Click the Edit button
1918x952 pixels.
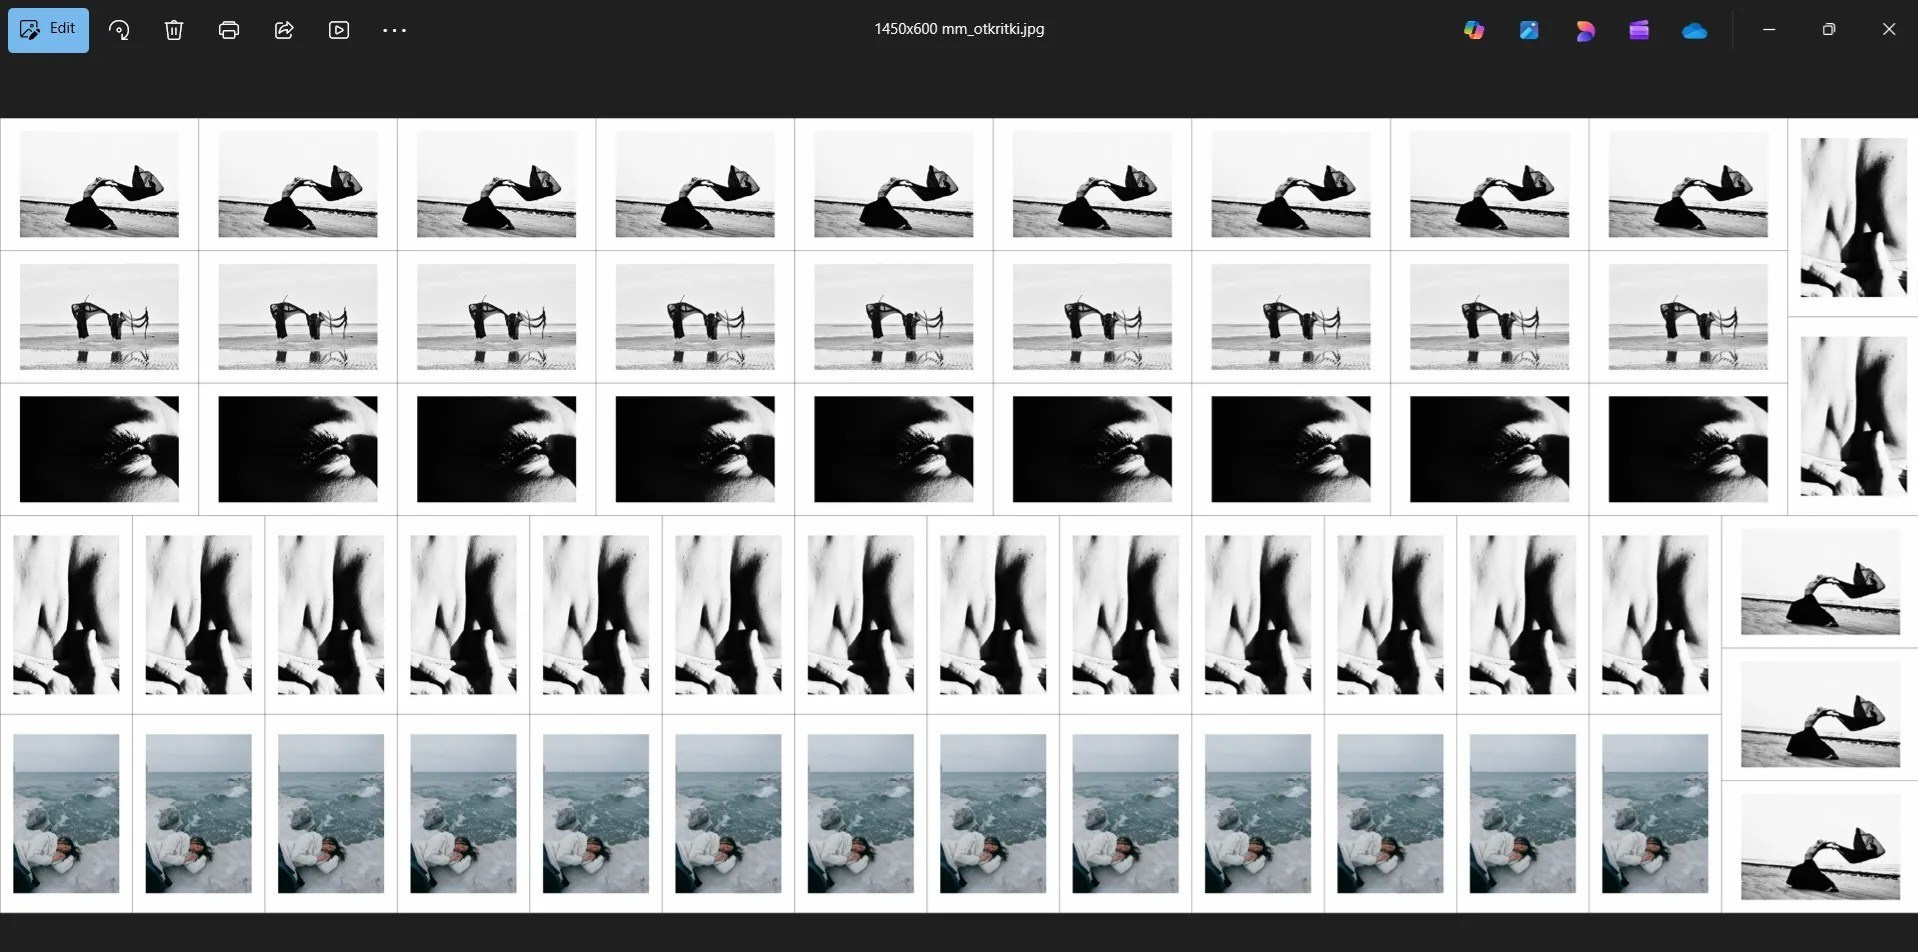tap(48, 30)
